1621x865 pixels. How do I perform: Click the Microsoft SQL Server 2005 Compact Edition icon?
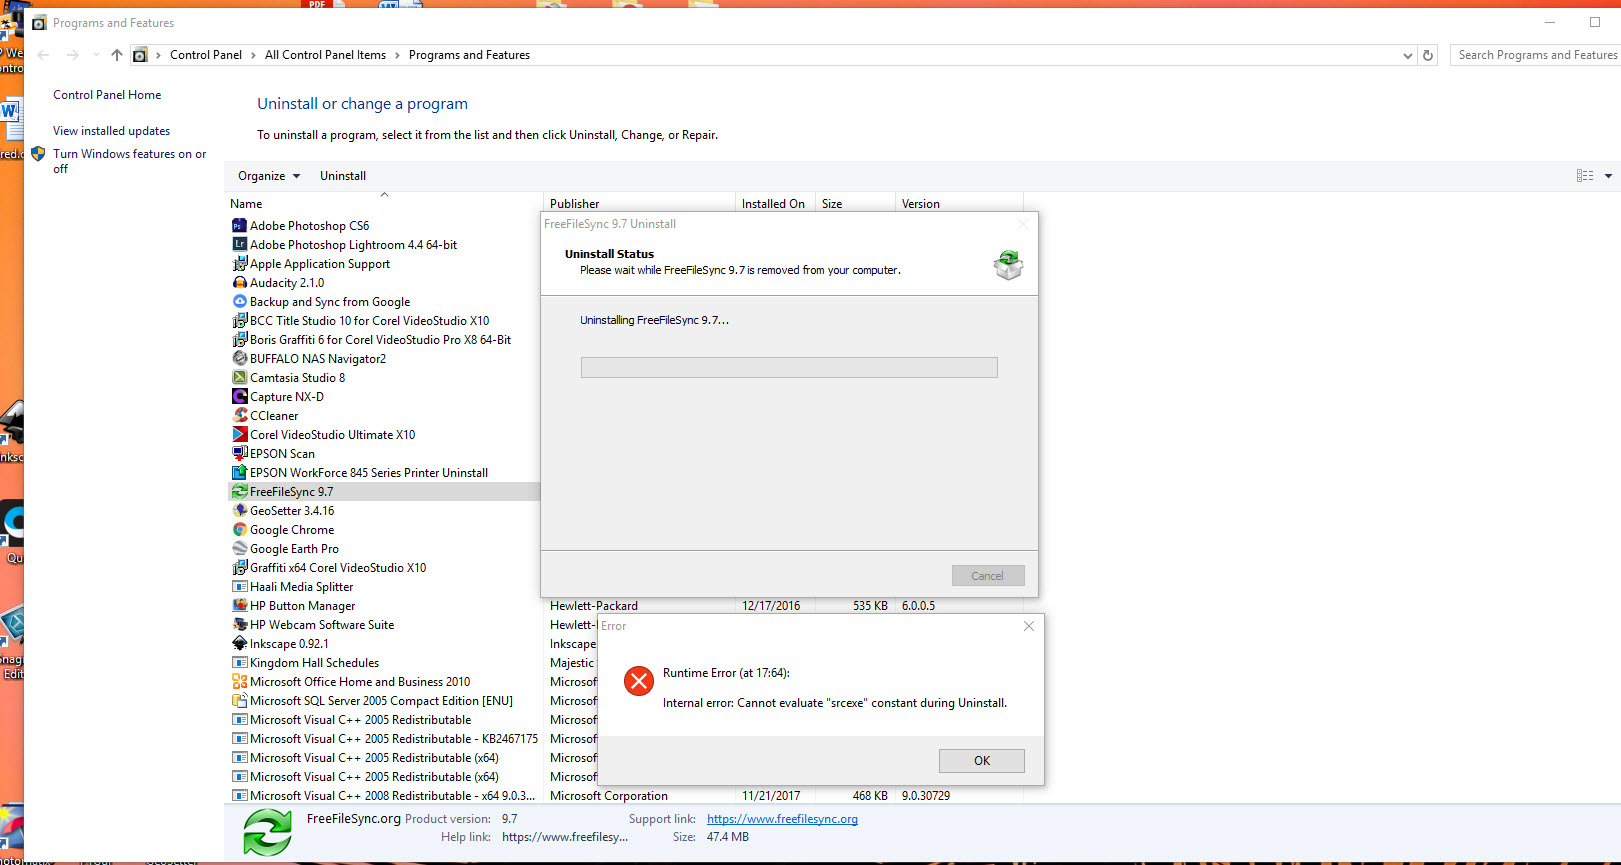pos(239,701)
